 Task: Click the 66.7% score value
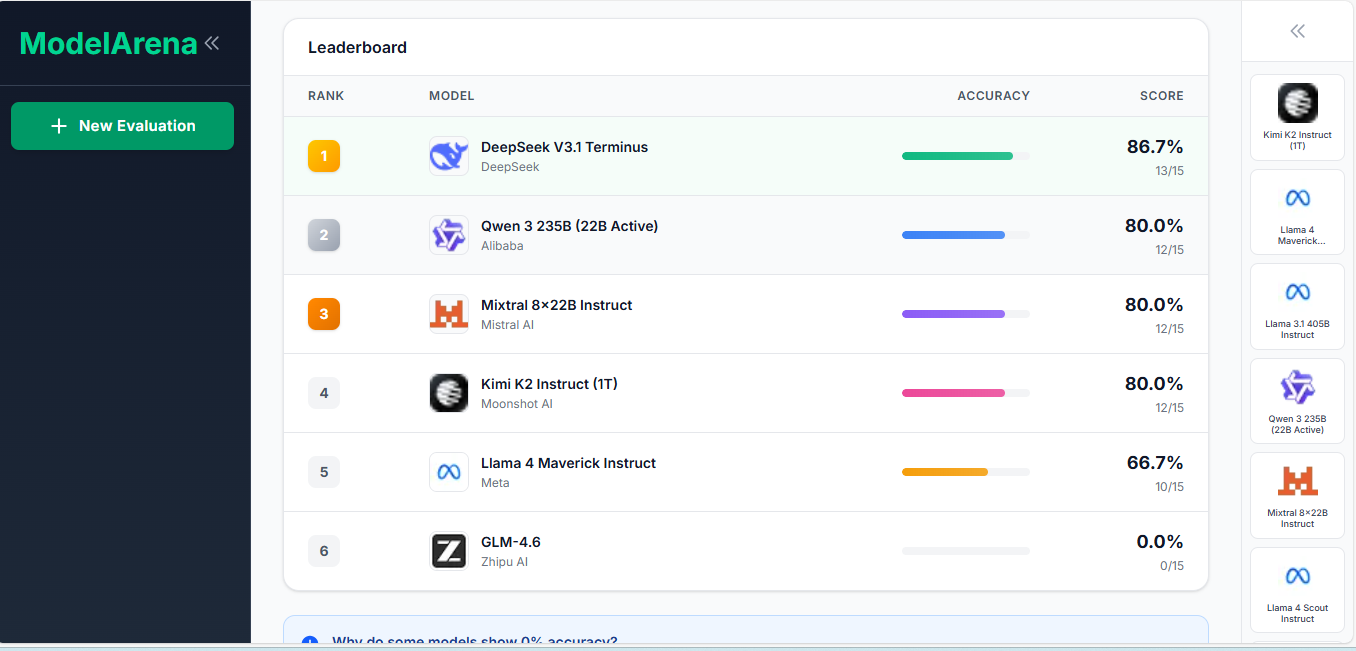click(1155, 463)
